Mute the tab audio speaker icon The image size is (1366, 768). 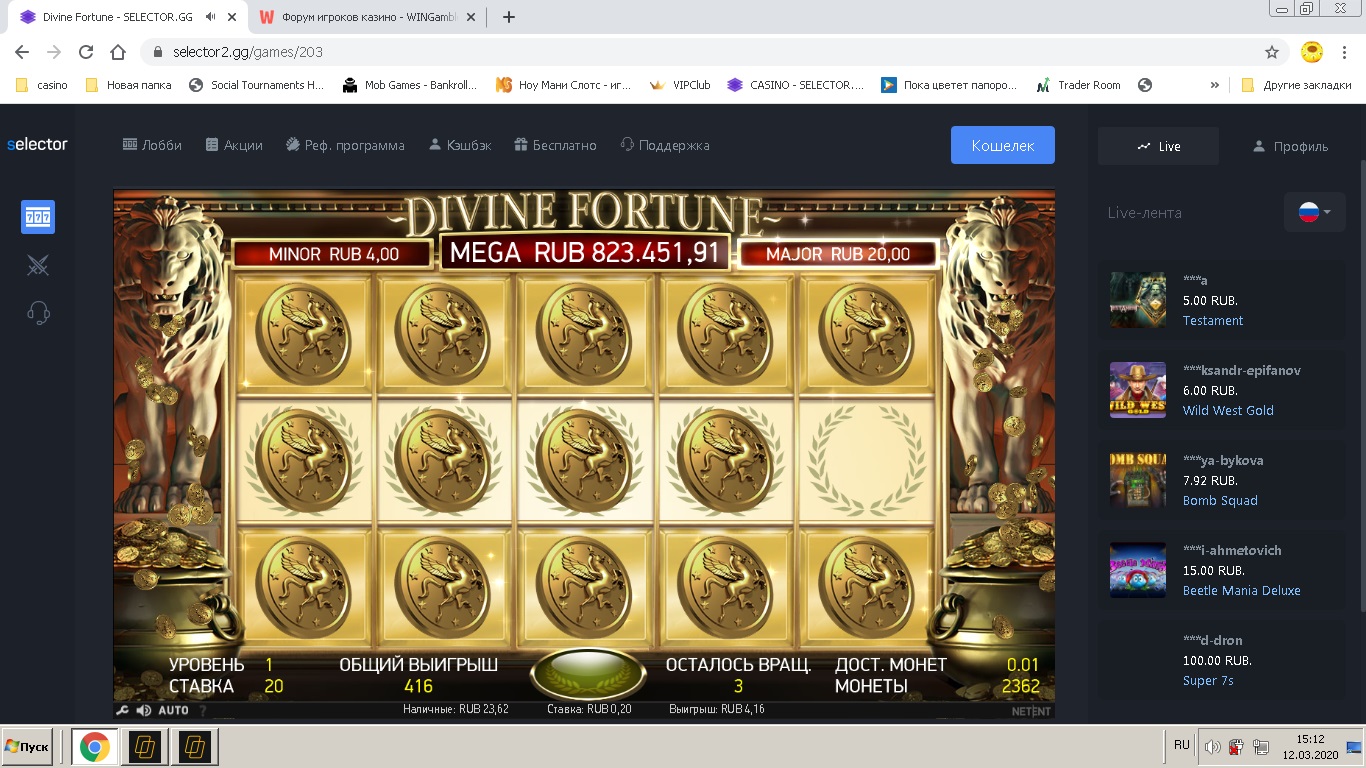pyautogui.click(x=210, y=17)
